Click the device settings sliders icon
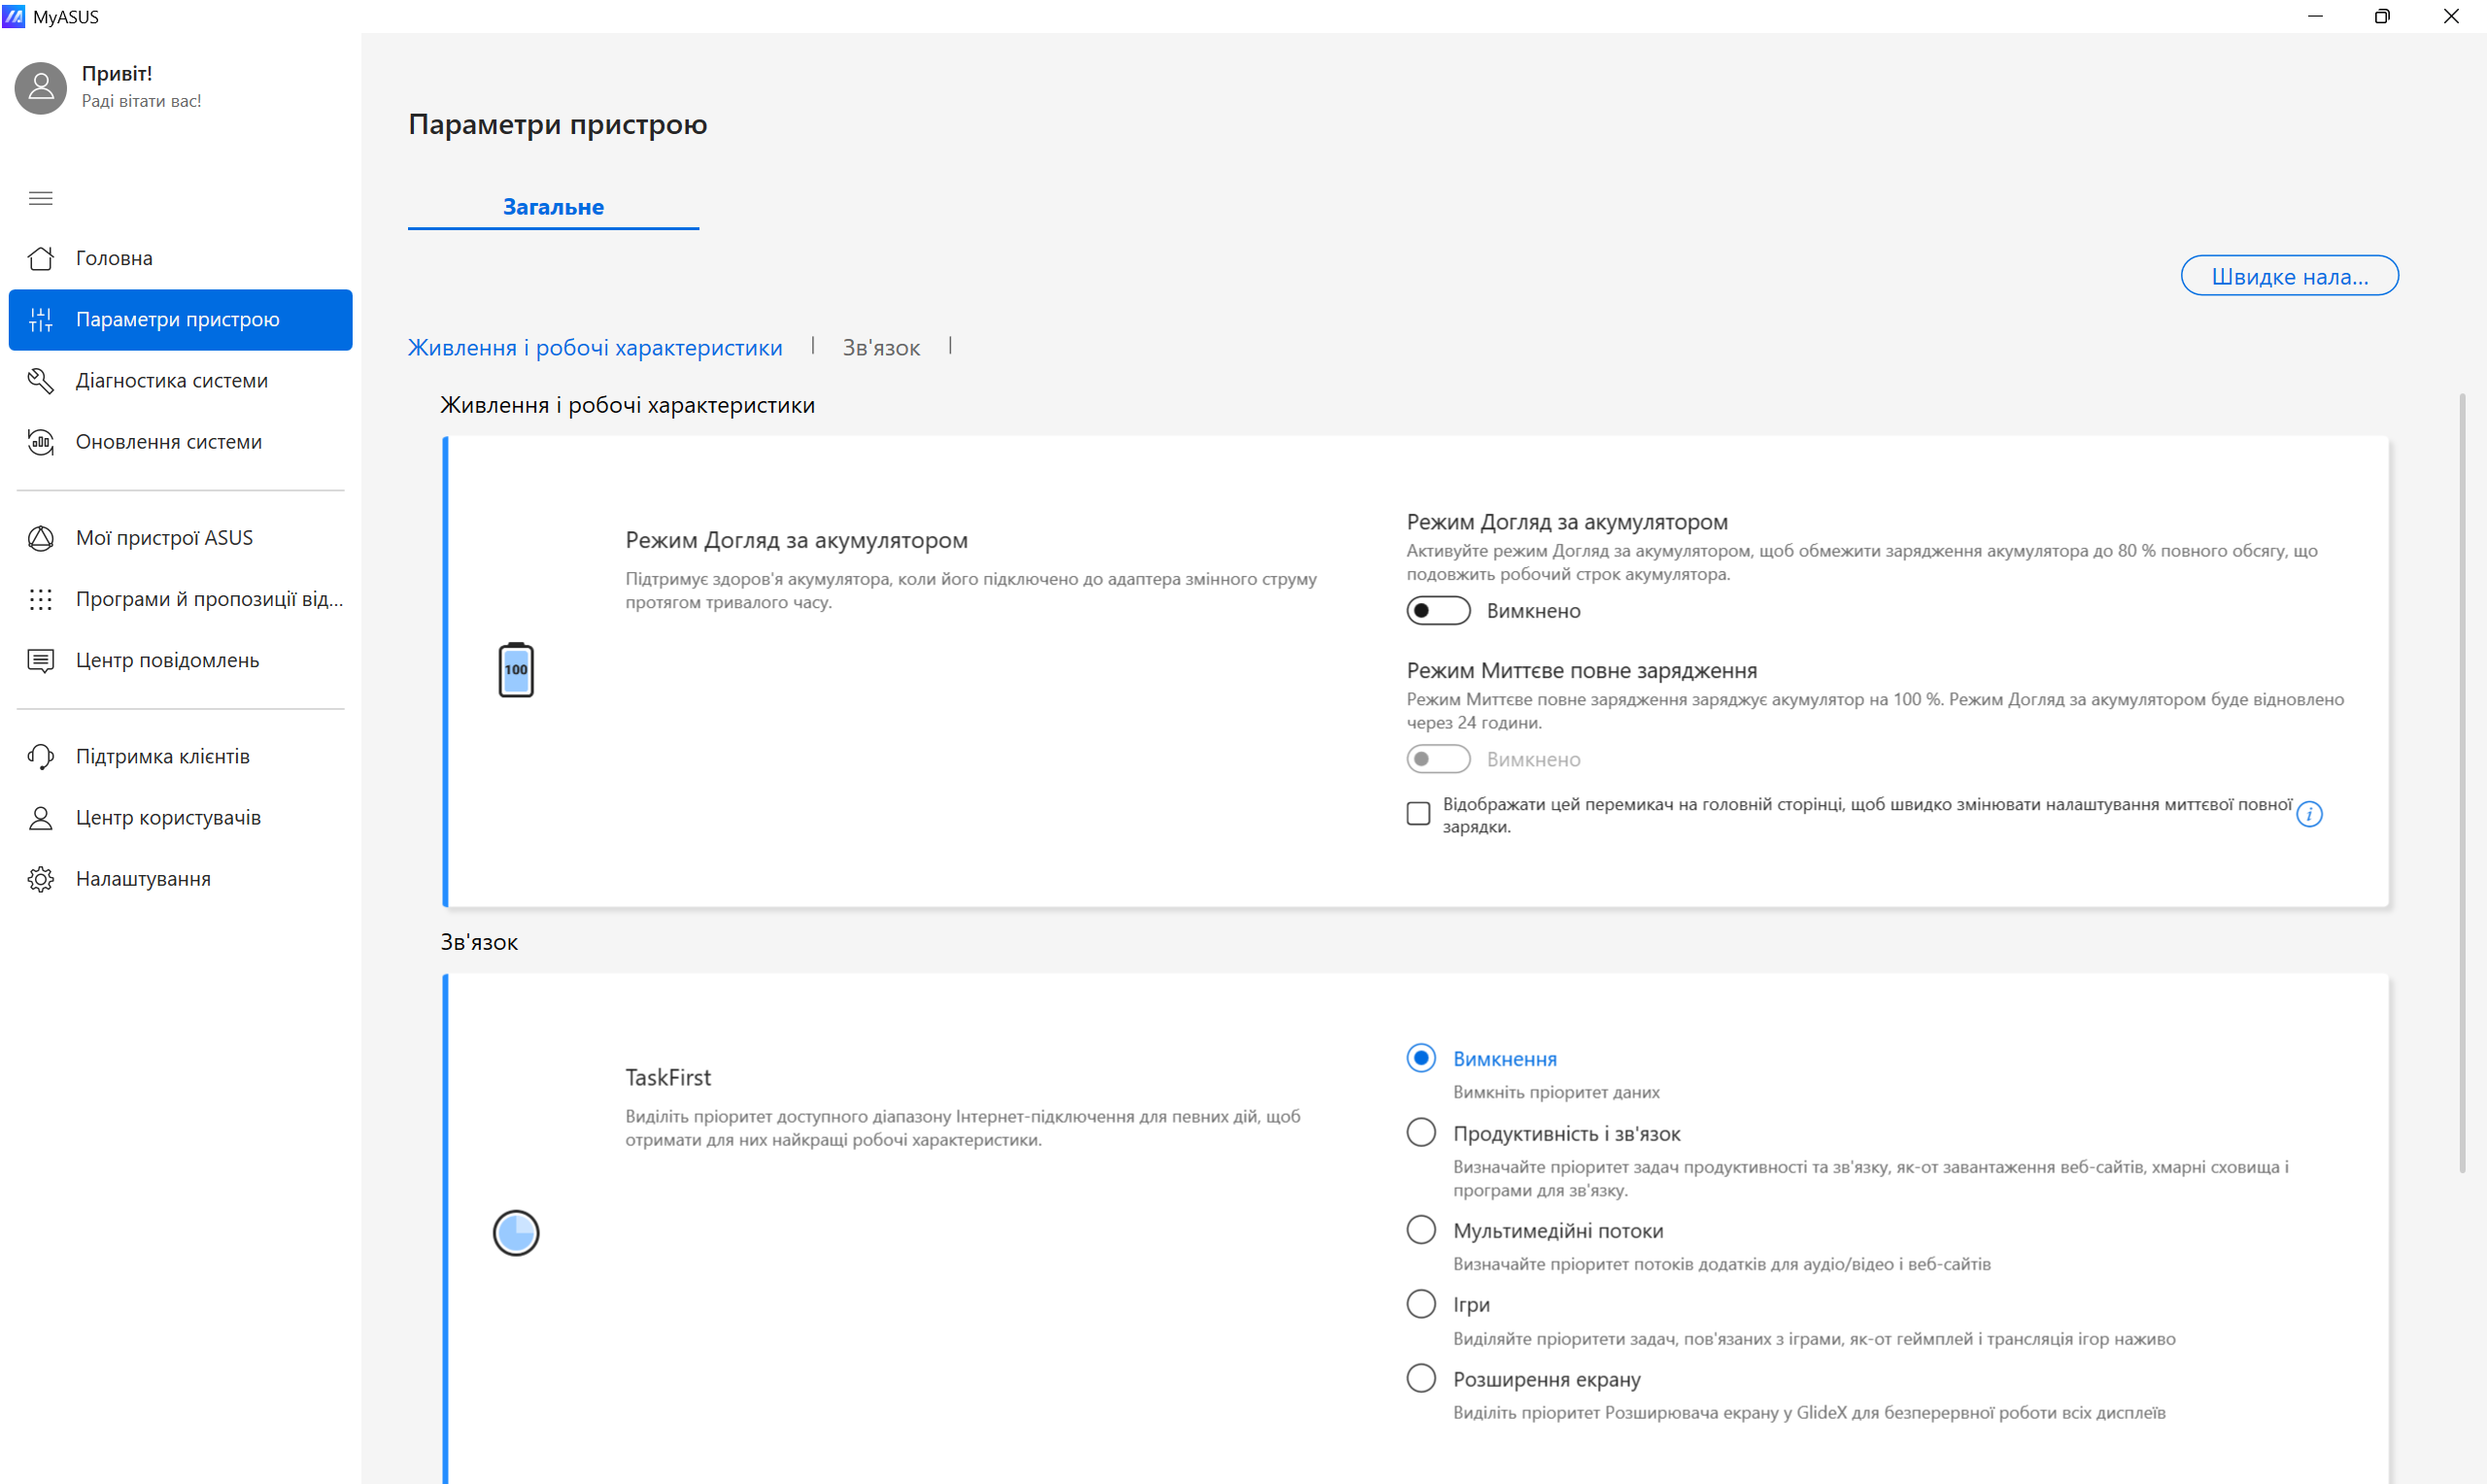Screen dimensions: 2487x1484 (40, 320)
